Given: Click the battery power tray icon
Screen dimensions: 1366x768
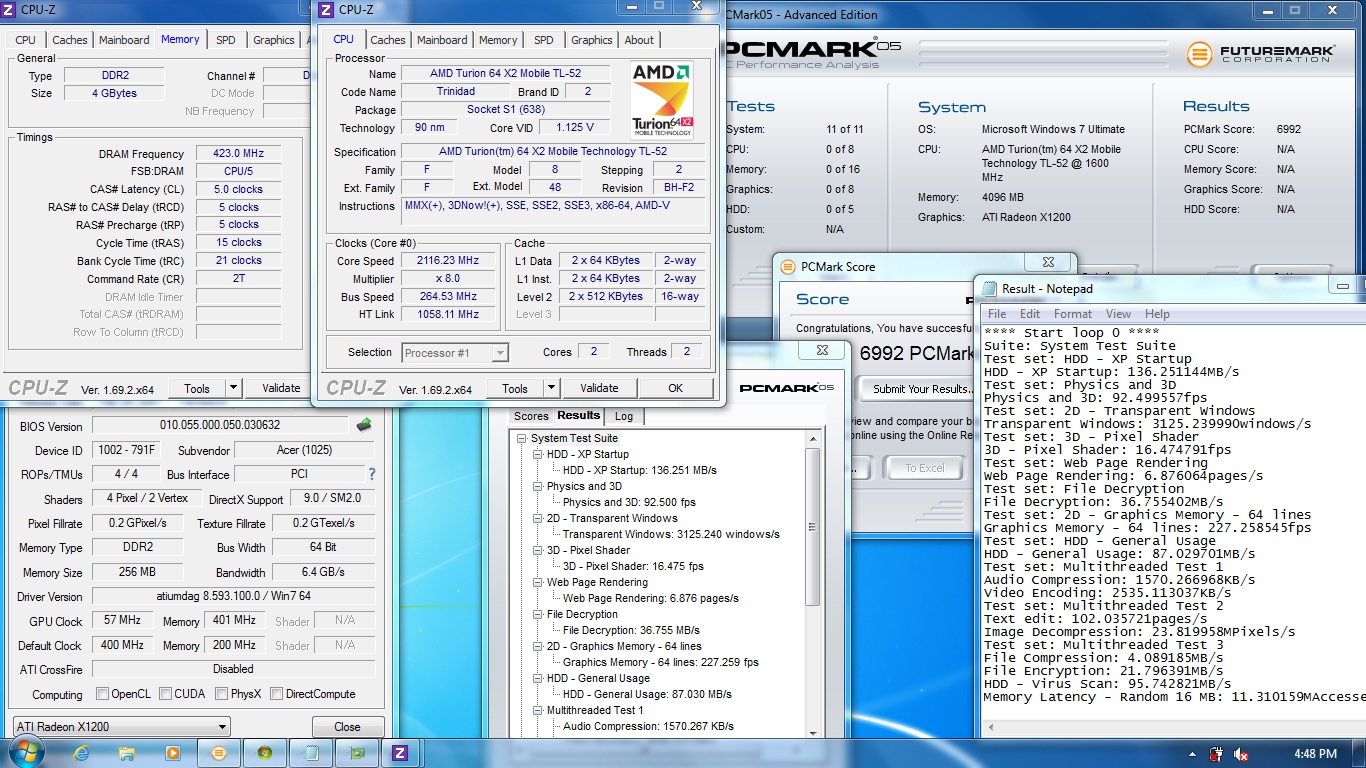Looking at the screenshot, I should click(1216, 754).
